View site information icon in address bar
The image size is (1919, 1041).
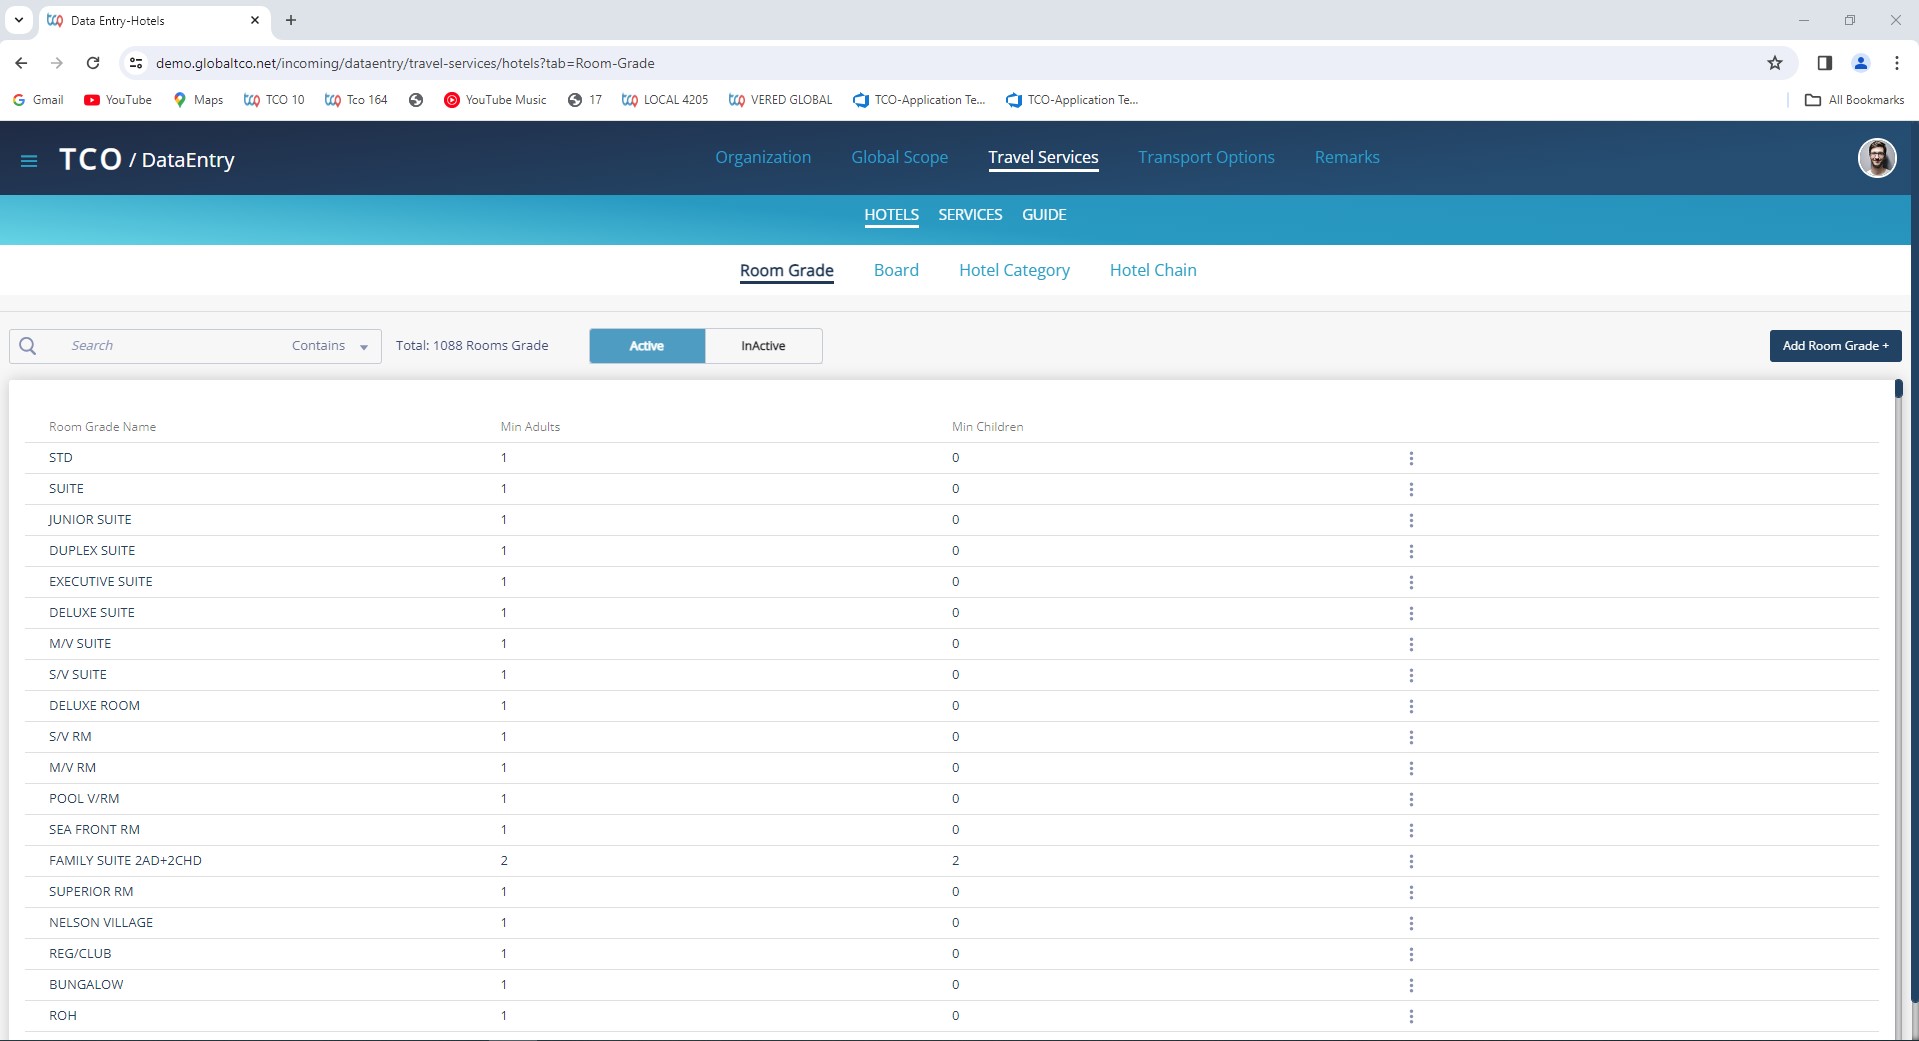(x=136, y=63)
